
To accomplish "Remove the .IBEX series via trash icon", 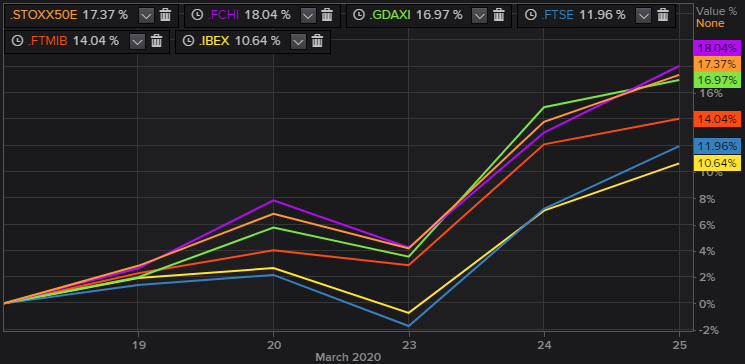I will pyautogui.click(x=317, y=41).
